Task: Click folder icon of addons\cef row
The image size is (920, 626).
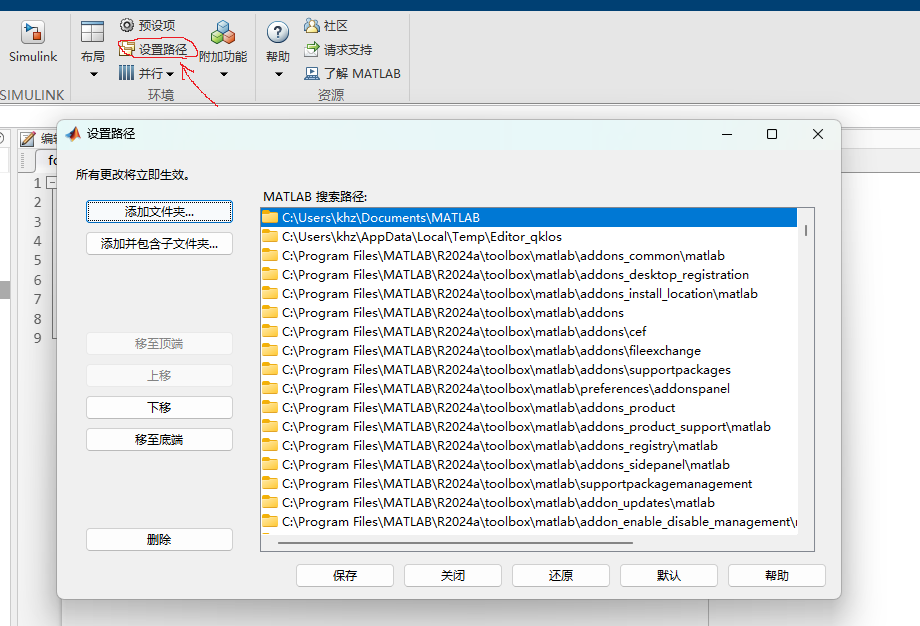Action: tap(270, 331)
